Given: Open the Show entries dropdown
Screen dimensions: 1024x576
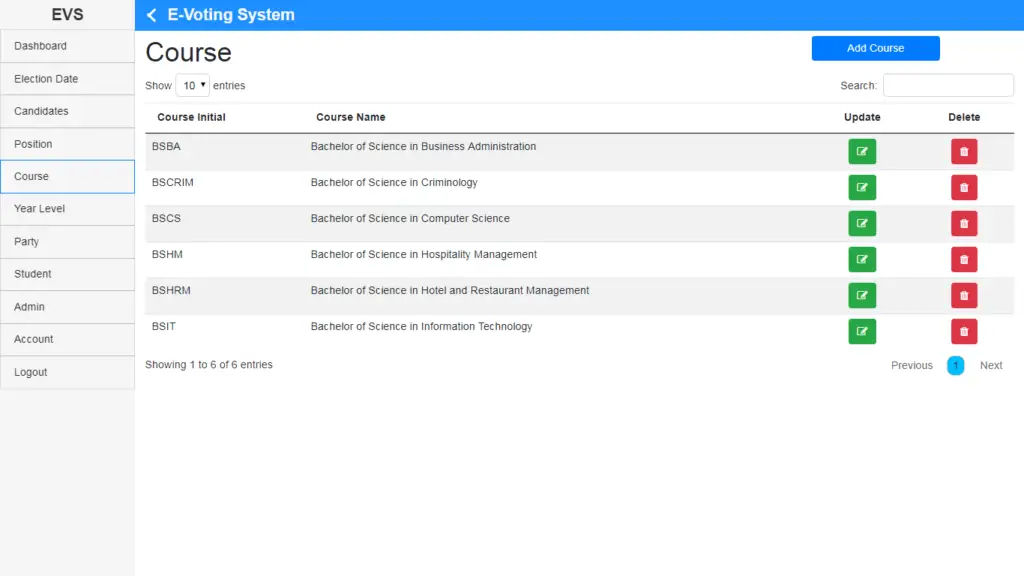Looking at the screenshot, I should pyautogui.click(x=192, y=85).
